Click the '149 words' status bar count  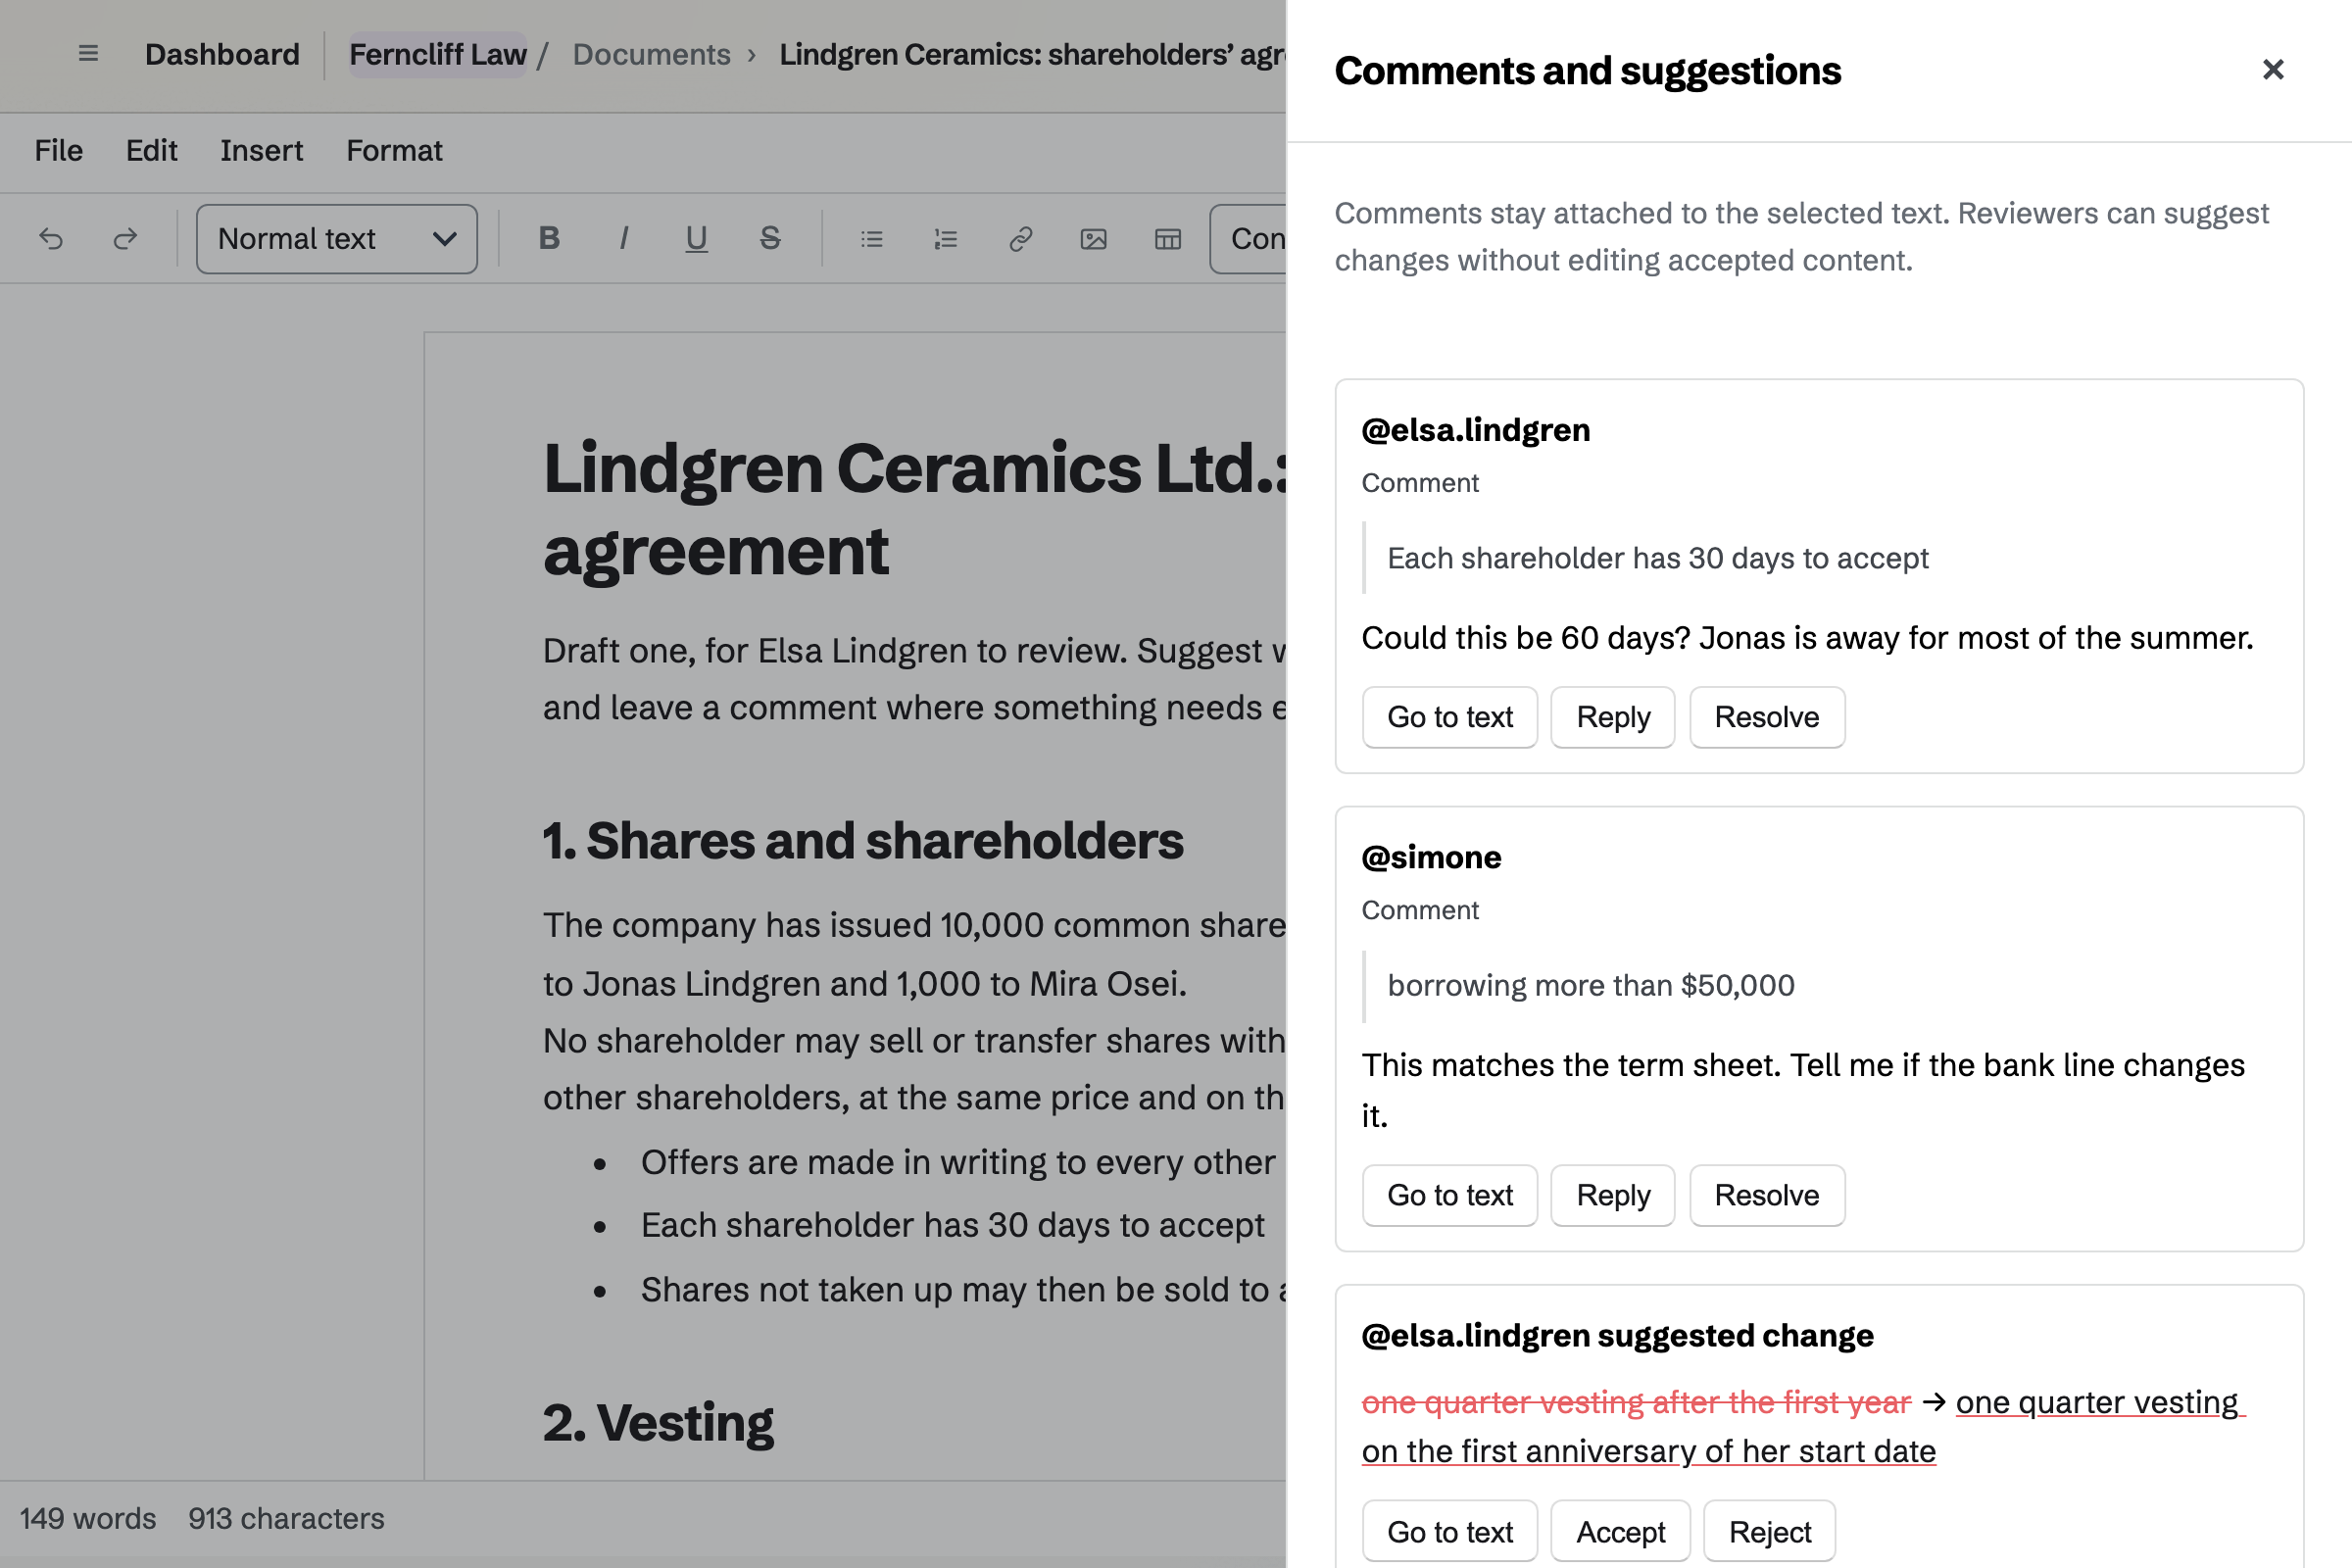pyautogui.click(x=88, y=1518)
